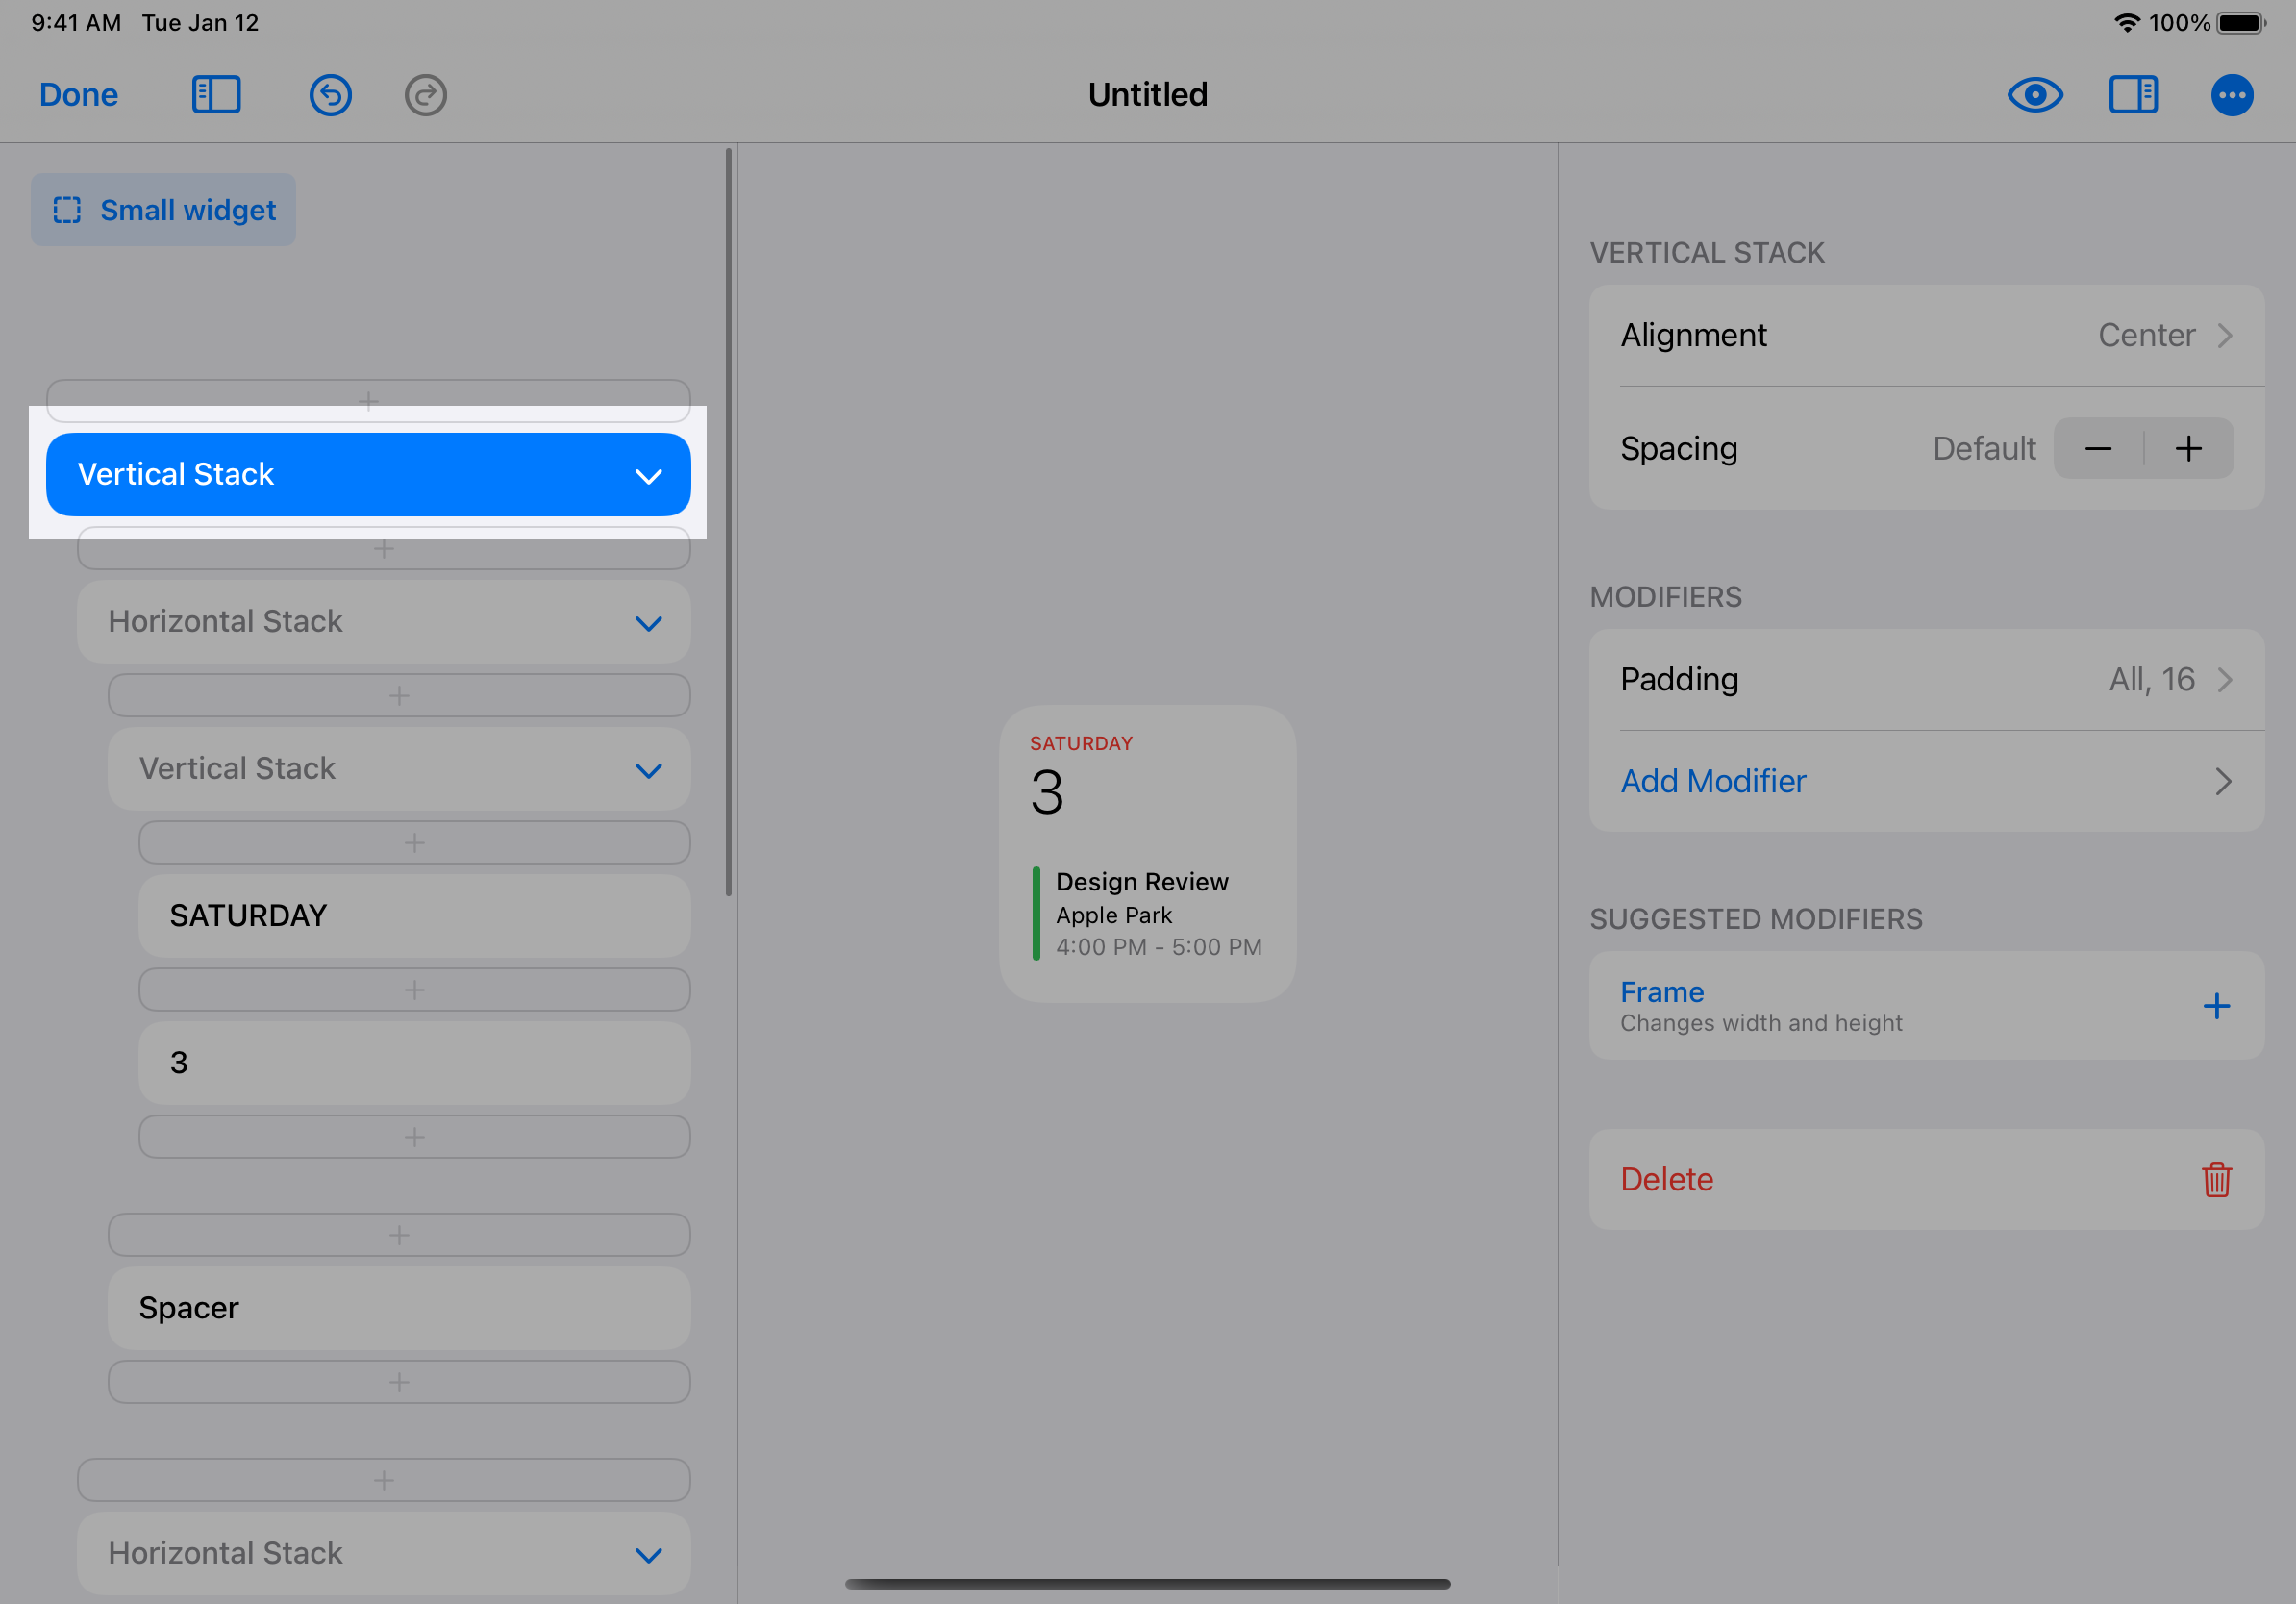Toggle preview with the eye icon
Screen dimensions: 2296x1604
tap(2034, 95)
